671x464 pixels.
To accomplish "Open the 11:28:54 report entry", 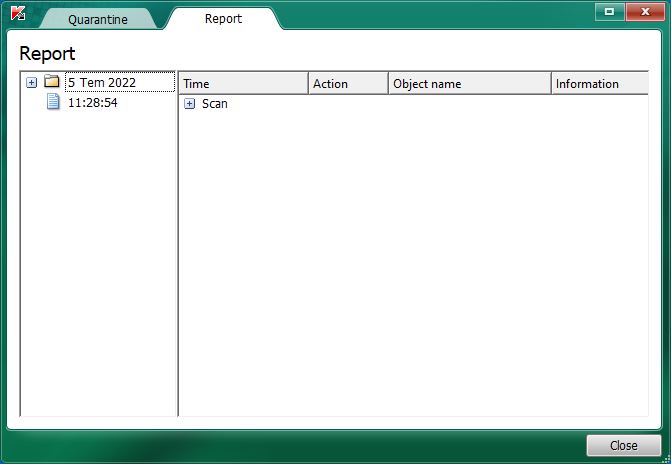I will 92,103.
